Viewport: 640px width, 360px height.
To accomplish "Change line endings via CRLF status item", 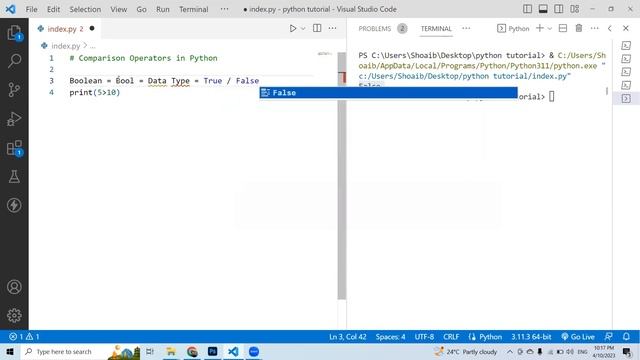I will pyautogui.click(x=451, y=337).
